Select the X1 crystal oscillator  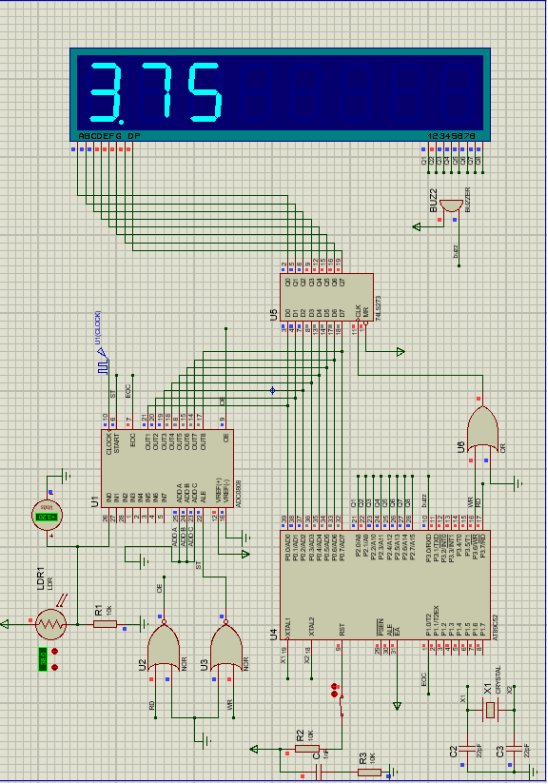tap(490, 710)
